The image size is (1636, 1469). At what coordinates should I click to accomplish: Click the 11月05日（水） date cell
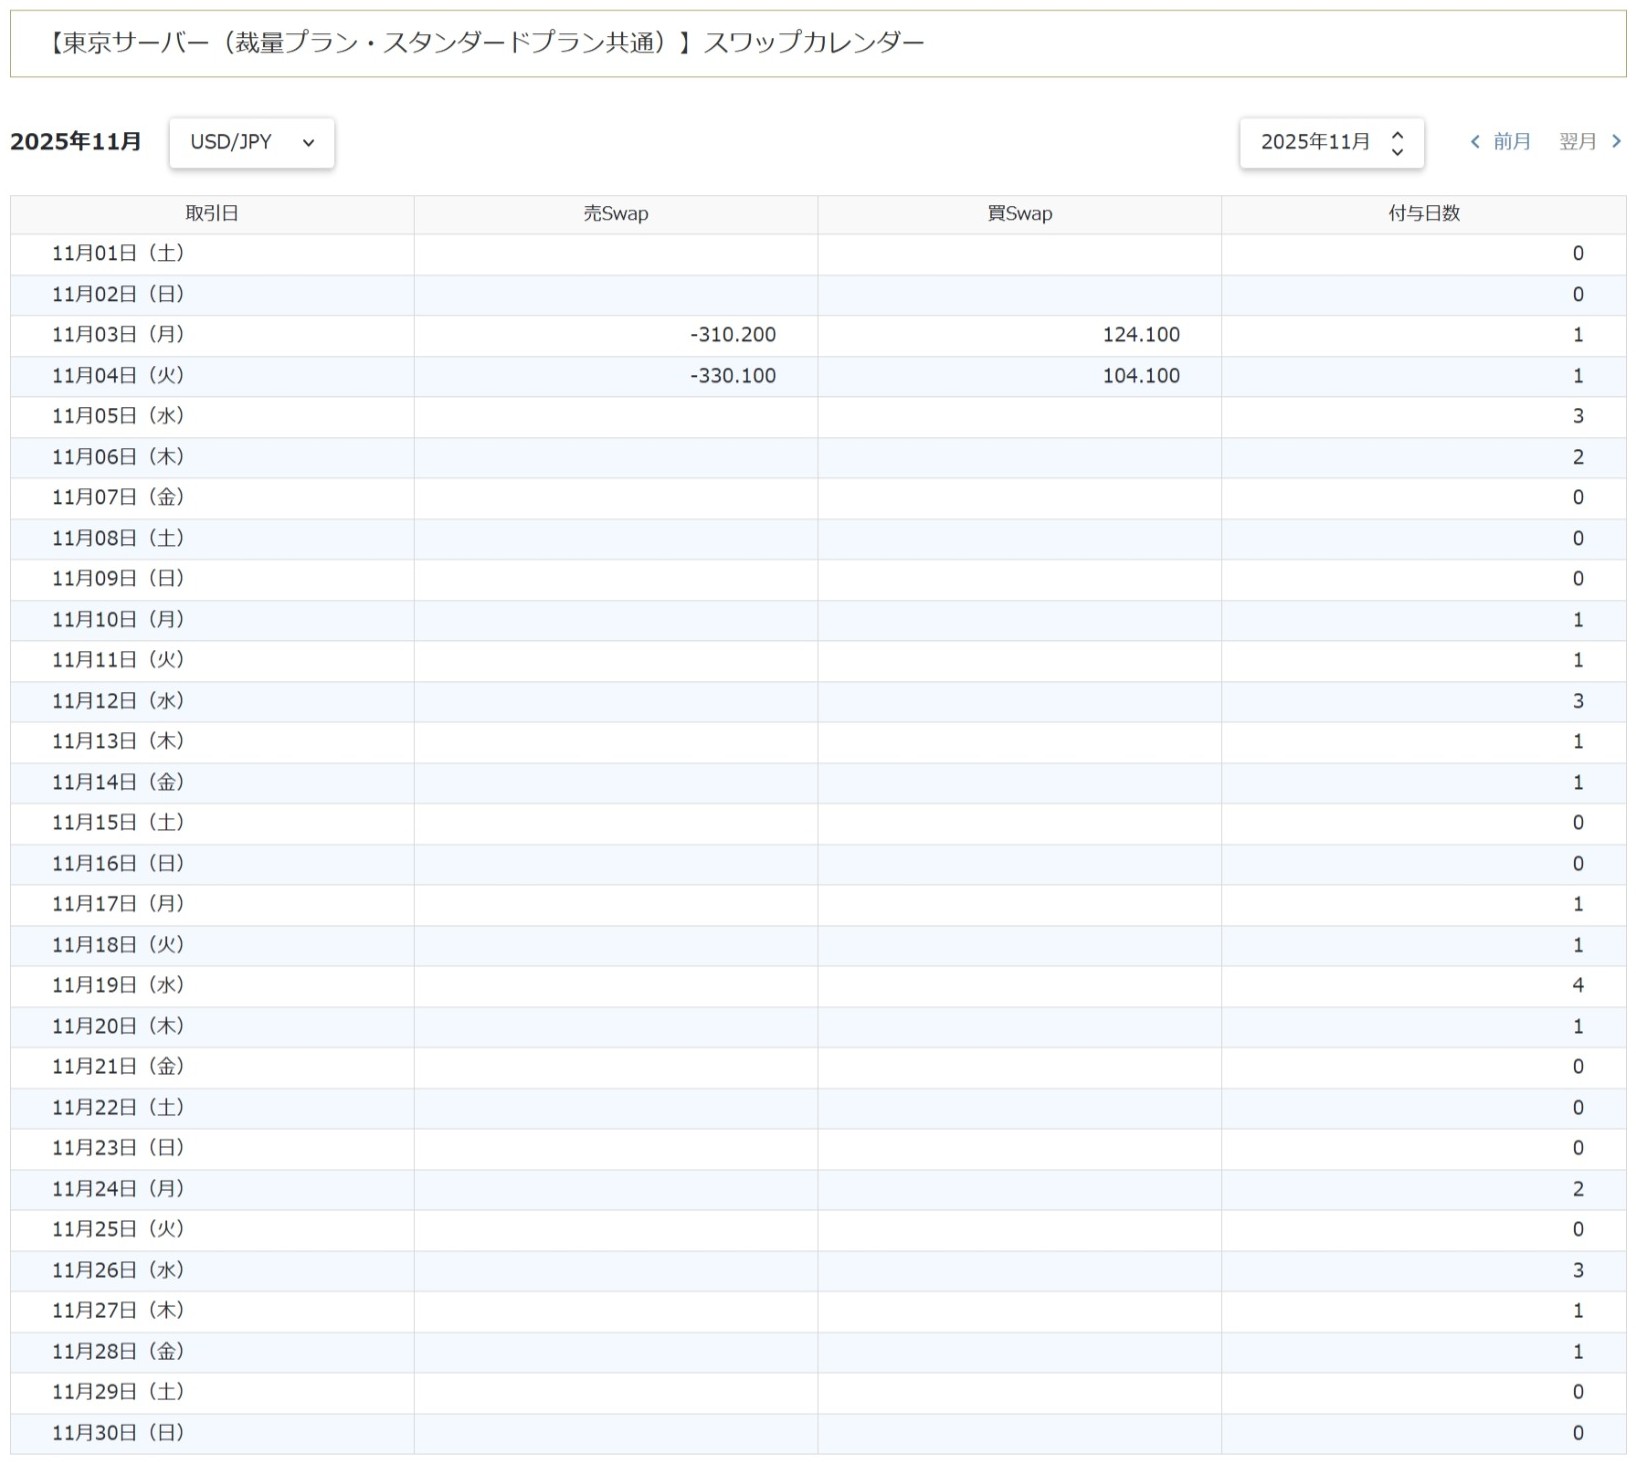[212, 417]
